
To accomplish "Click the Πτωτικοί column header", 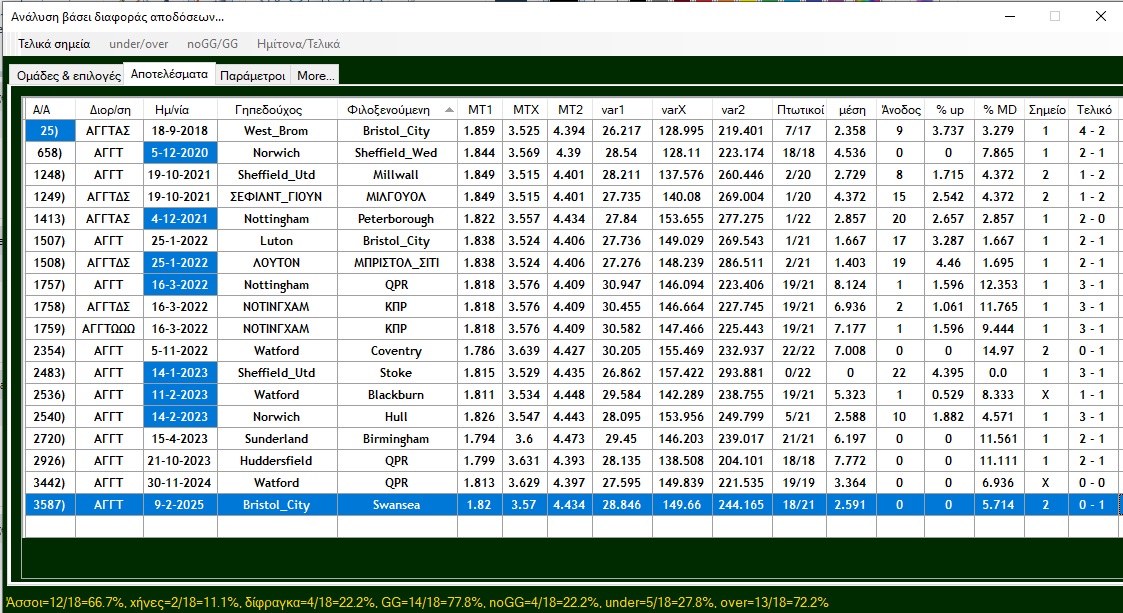I will tap(800, 109).
